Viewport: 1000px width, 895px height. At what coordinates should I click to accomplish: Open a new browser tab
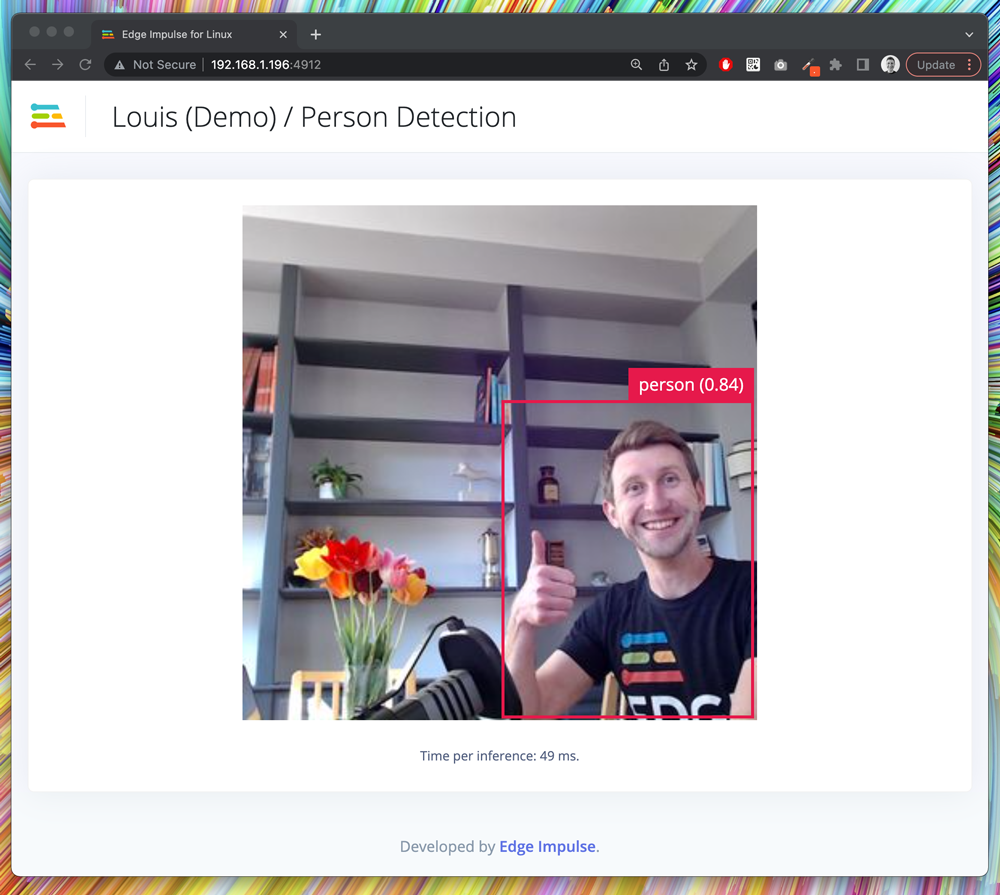[x=316, y=34]
